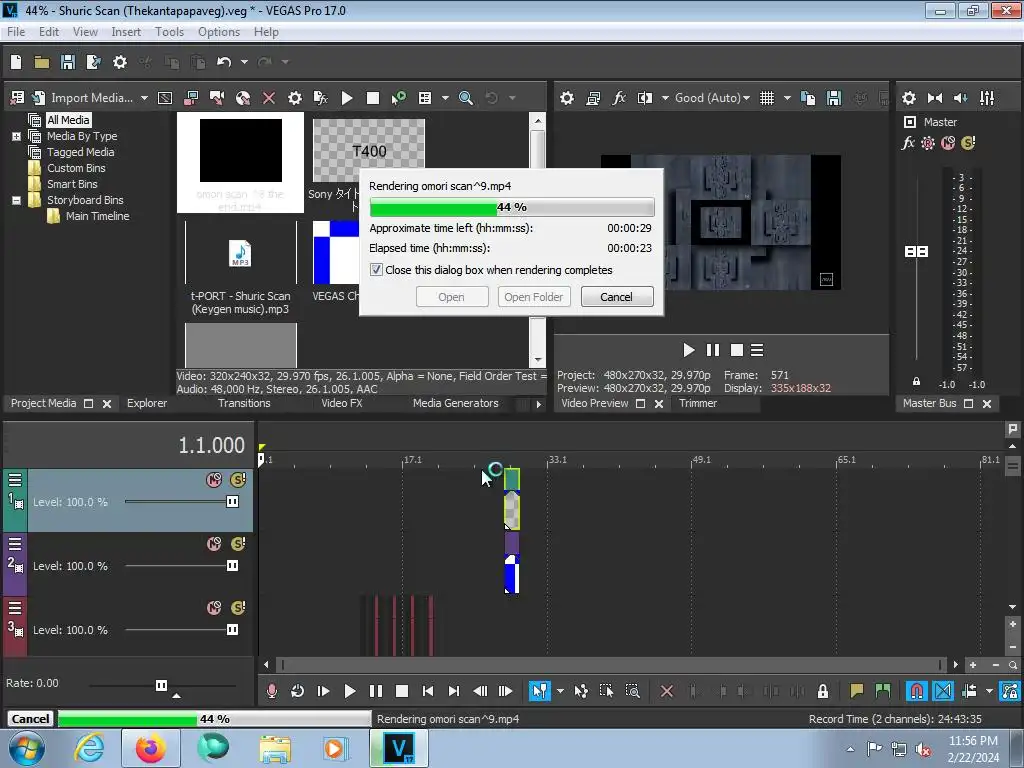Insert marker with flag icon

point(856,691)
